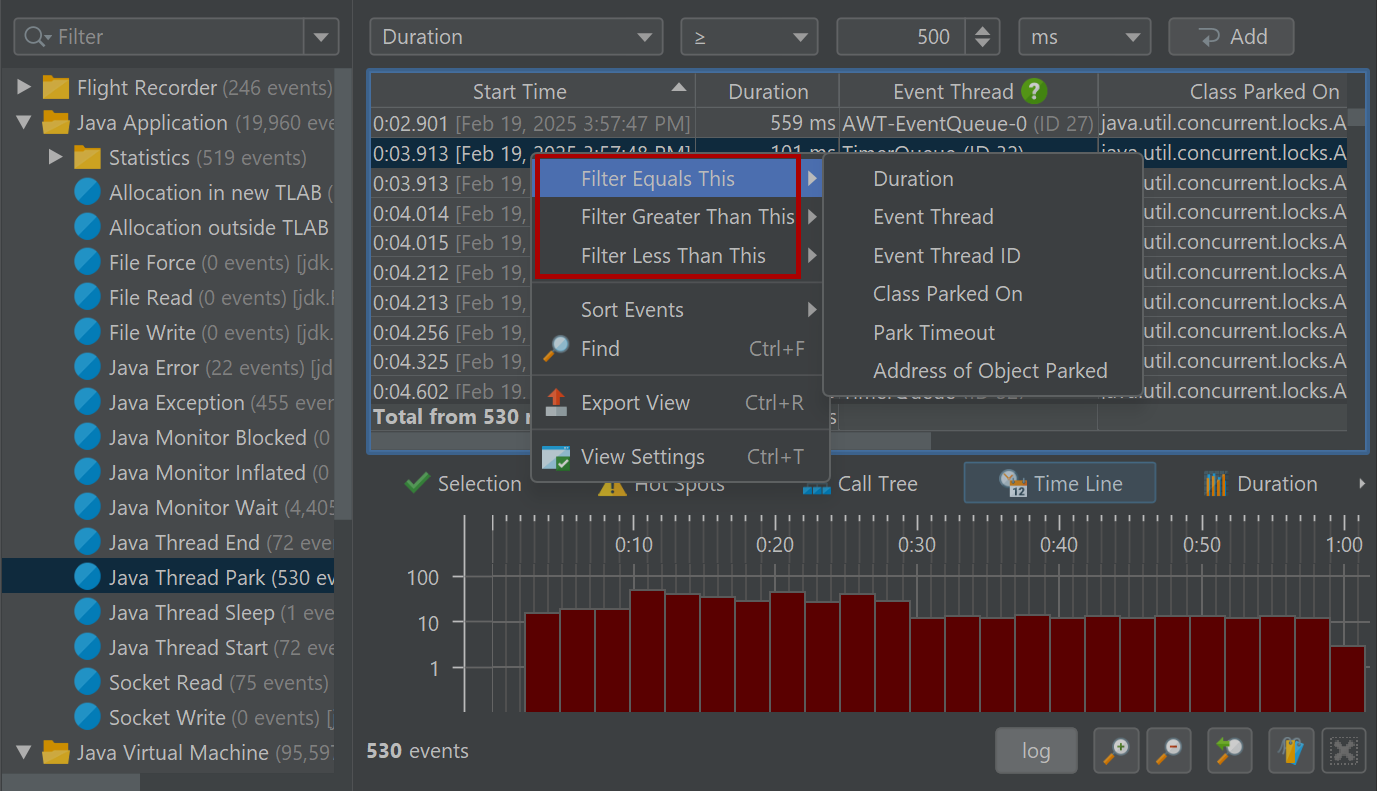
Task: Open the Duration filter criterion combo box
Action: [x=516, y=37]
